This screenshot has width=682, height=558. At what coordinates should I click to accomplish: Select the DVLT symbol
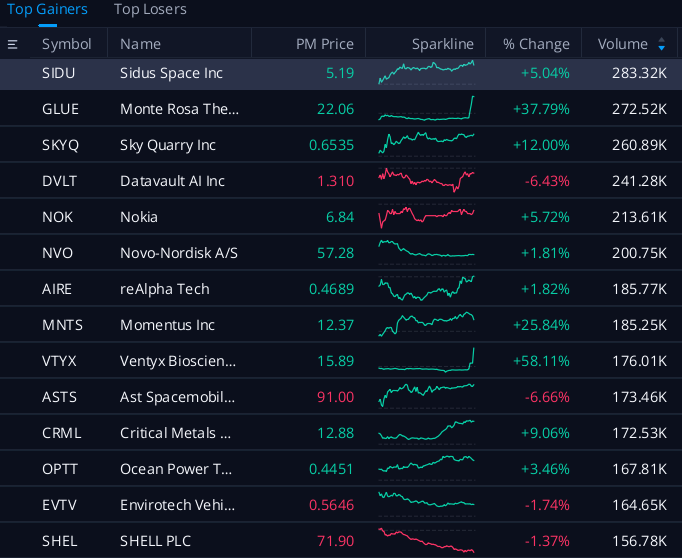[x=60, y=181]
